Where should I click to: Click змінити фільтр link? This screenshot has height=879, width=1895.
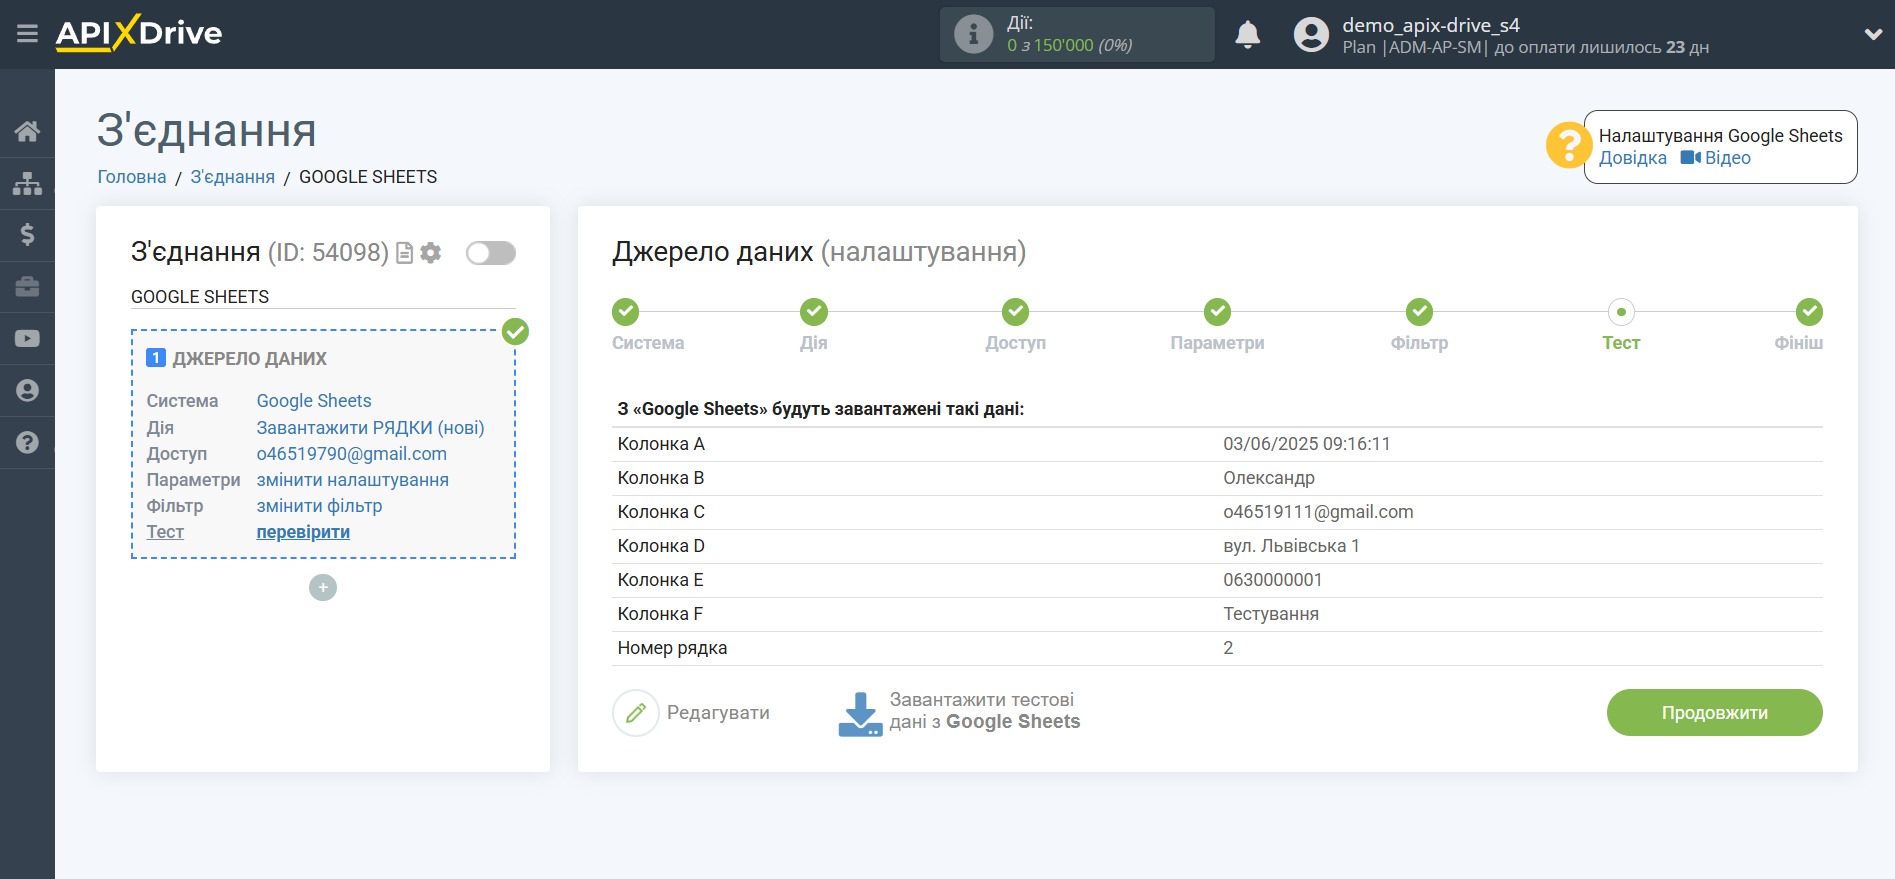point(319,506)
